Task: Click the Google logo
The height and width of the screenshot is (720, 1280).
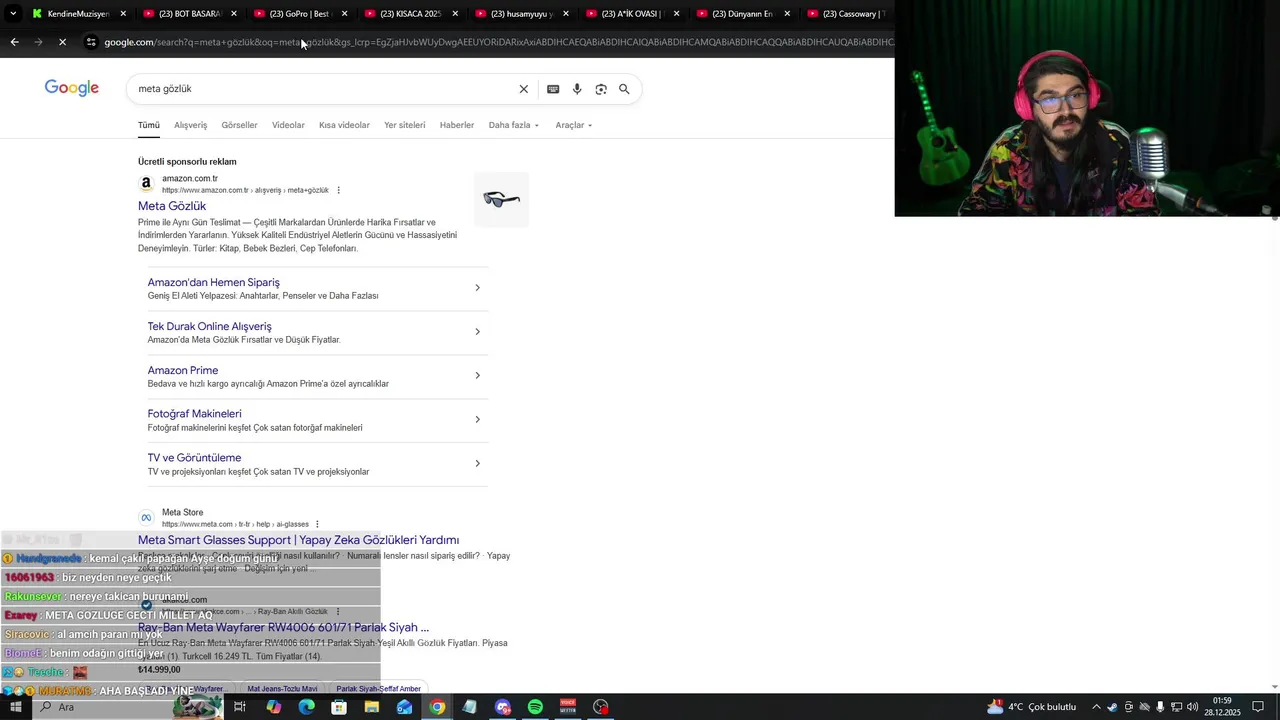Action: coord(72,88)
